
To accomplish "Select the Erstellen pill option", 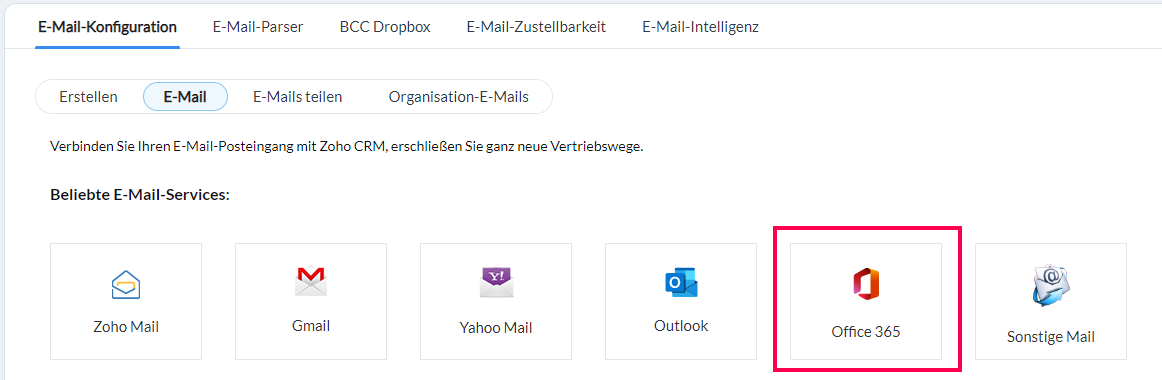I will (88, 96).
